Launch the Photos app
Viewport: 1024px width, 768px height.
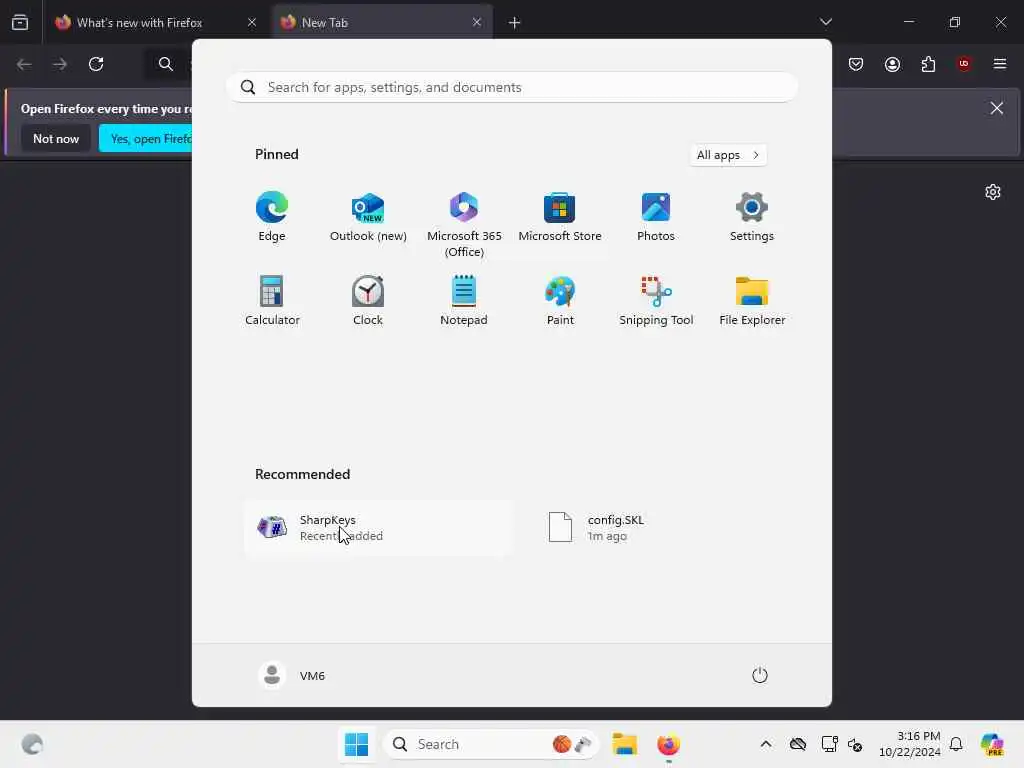point(656,217)
